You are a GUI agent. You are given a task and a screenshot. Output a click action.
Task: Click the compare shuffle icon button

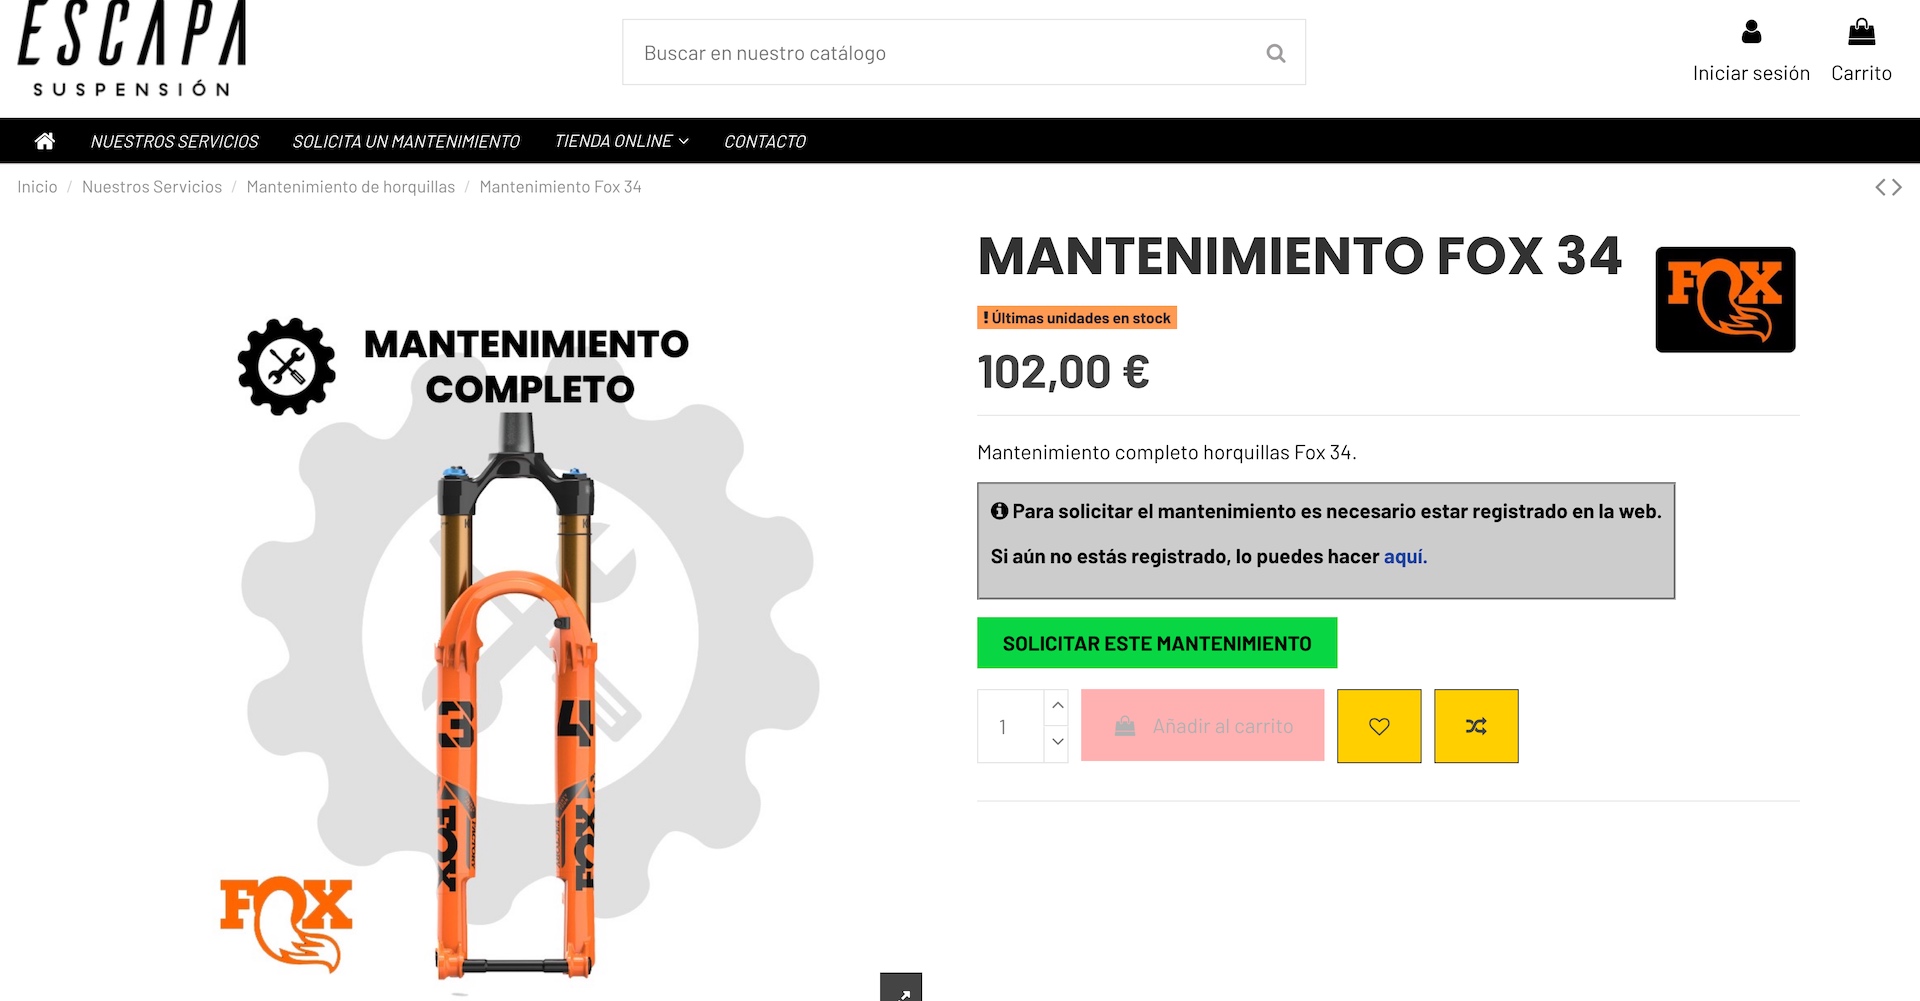pyautogui.click(x=1476, y=726)
